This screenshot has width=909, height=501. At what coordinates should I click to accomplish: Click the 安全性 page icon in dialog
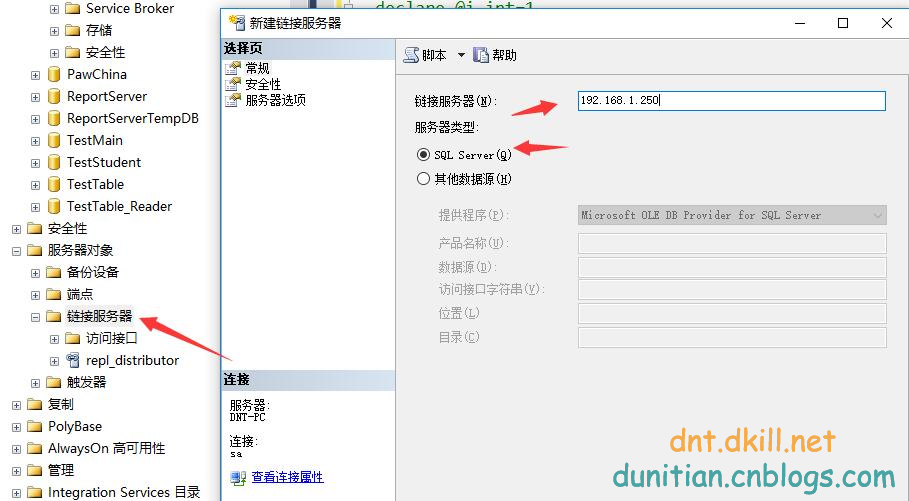[x=232, y=84]
